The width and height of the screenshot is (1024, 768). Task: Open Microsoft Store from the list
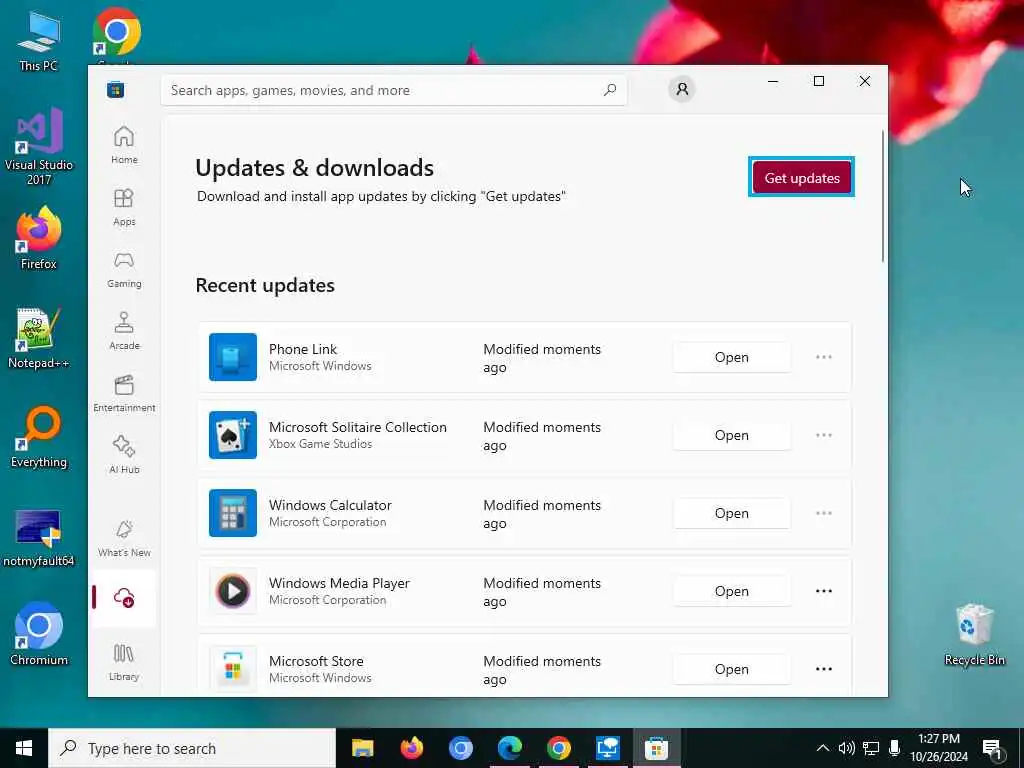pyautogui.click(x=731, y=669)
